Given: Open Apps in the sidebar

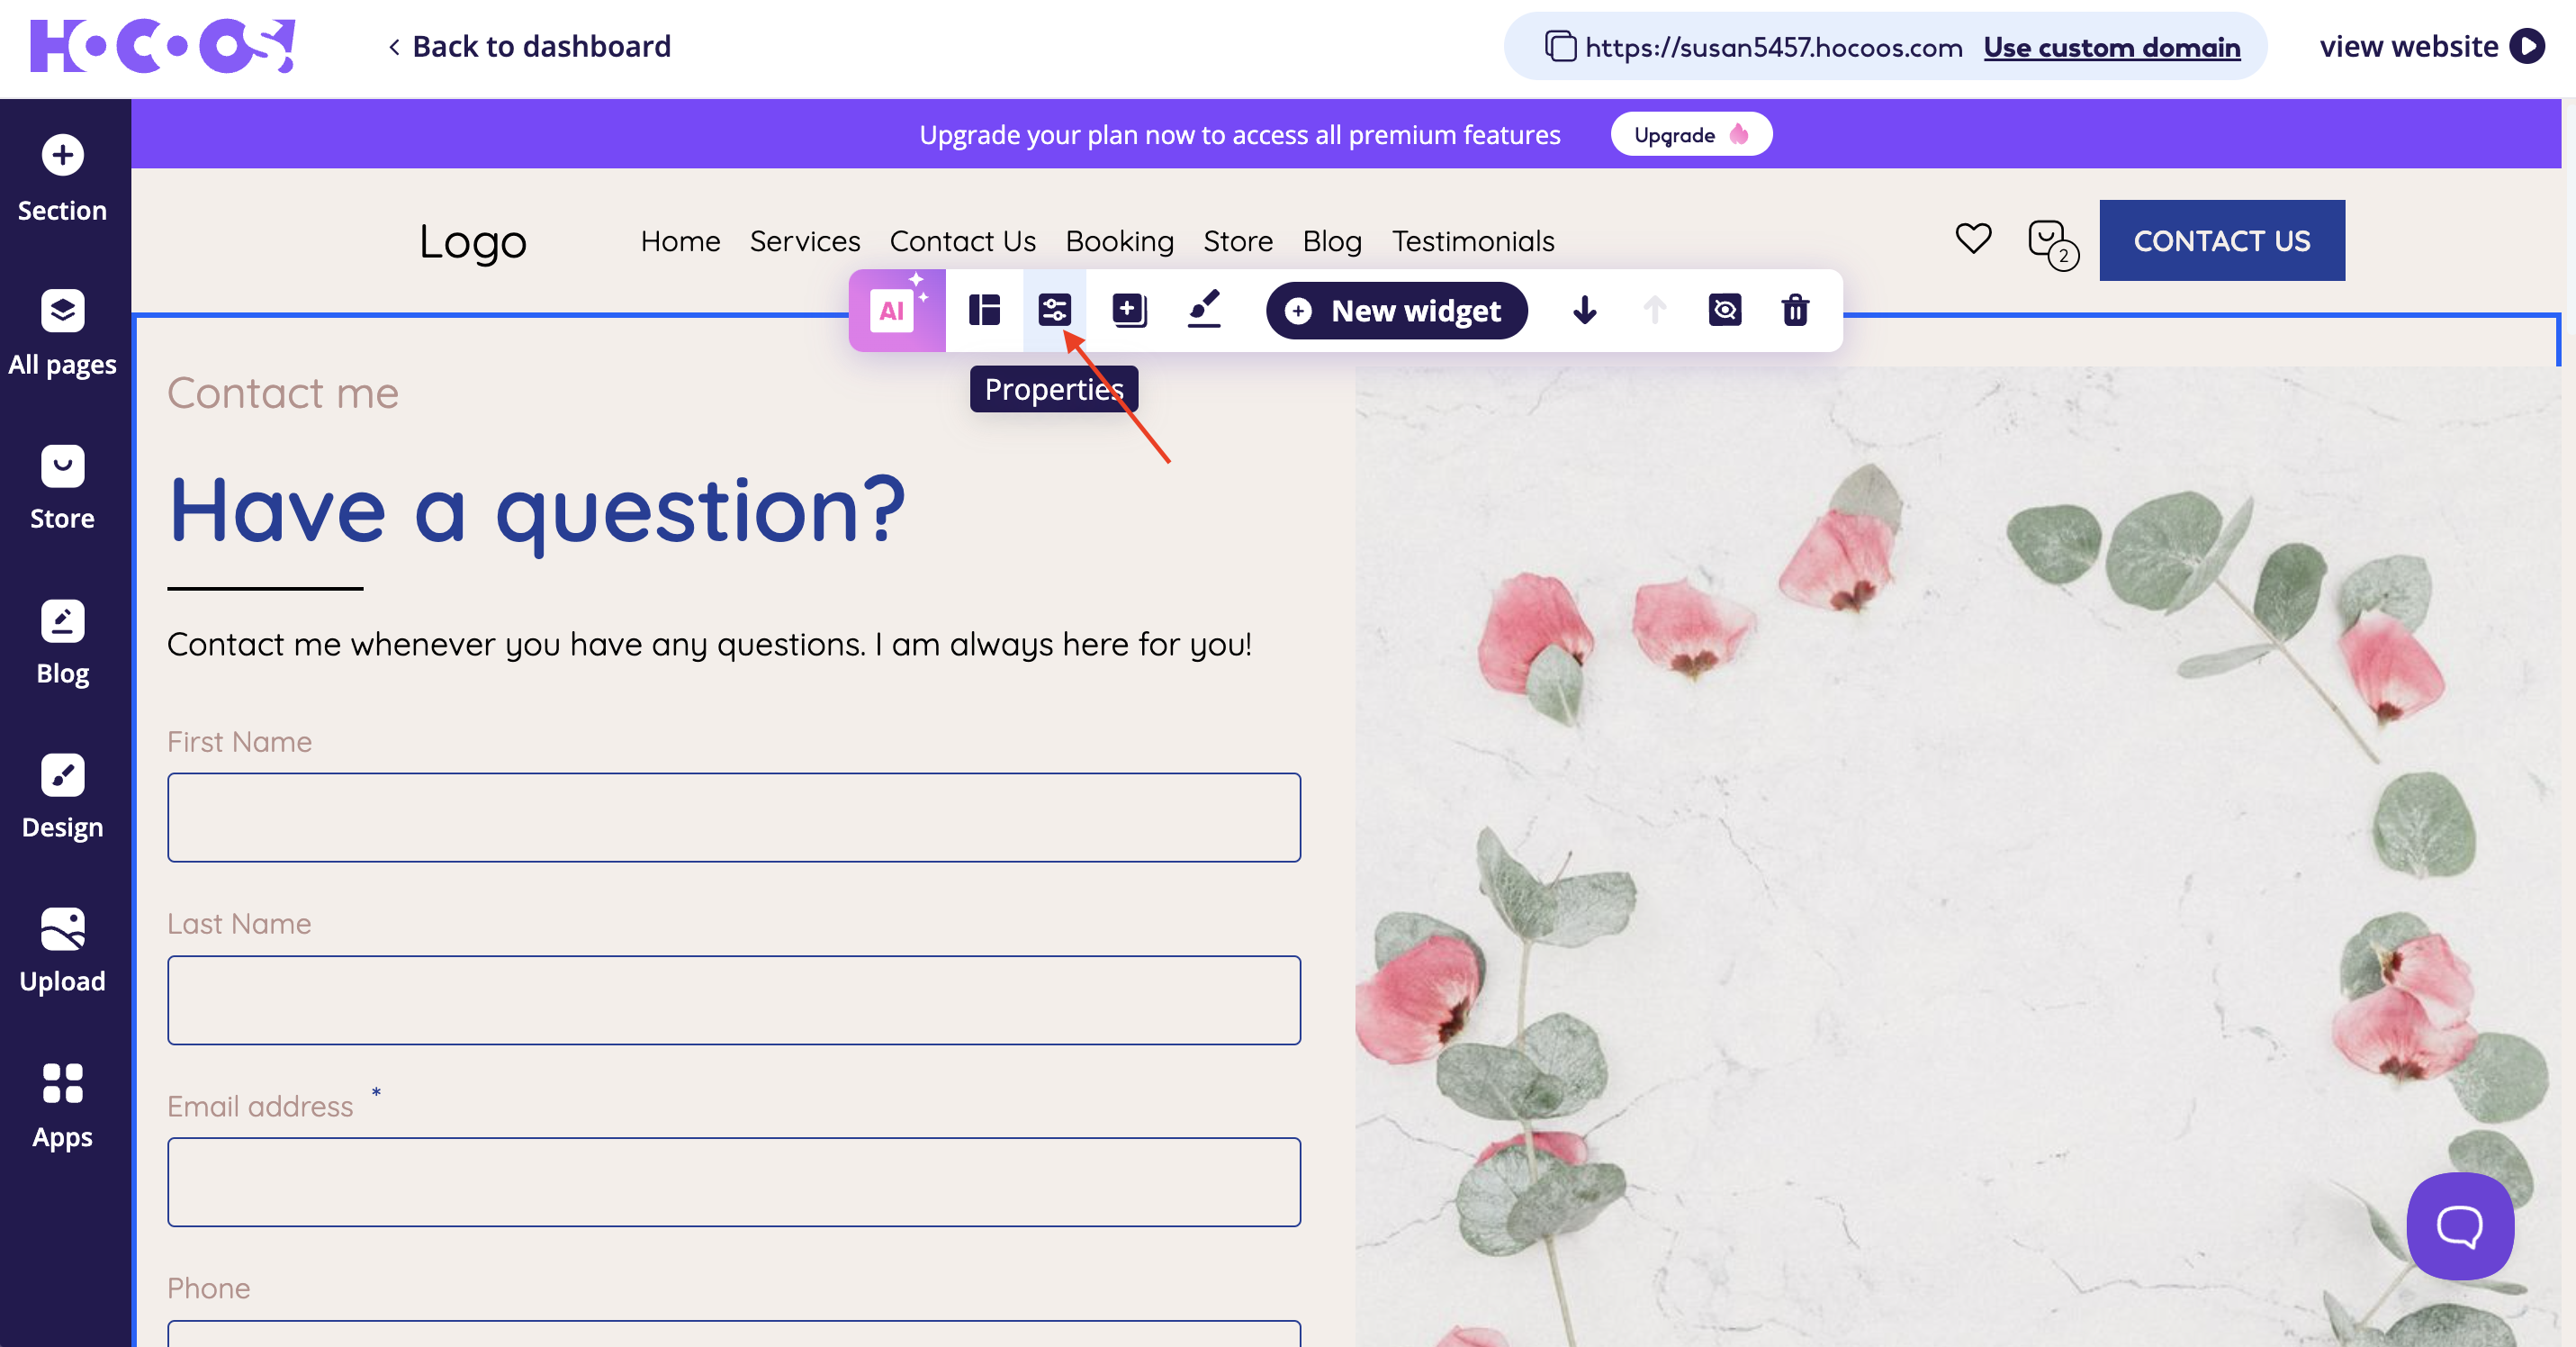Looking at the screenshot, I should click(x=62, y=1105).
